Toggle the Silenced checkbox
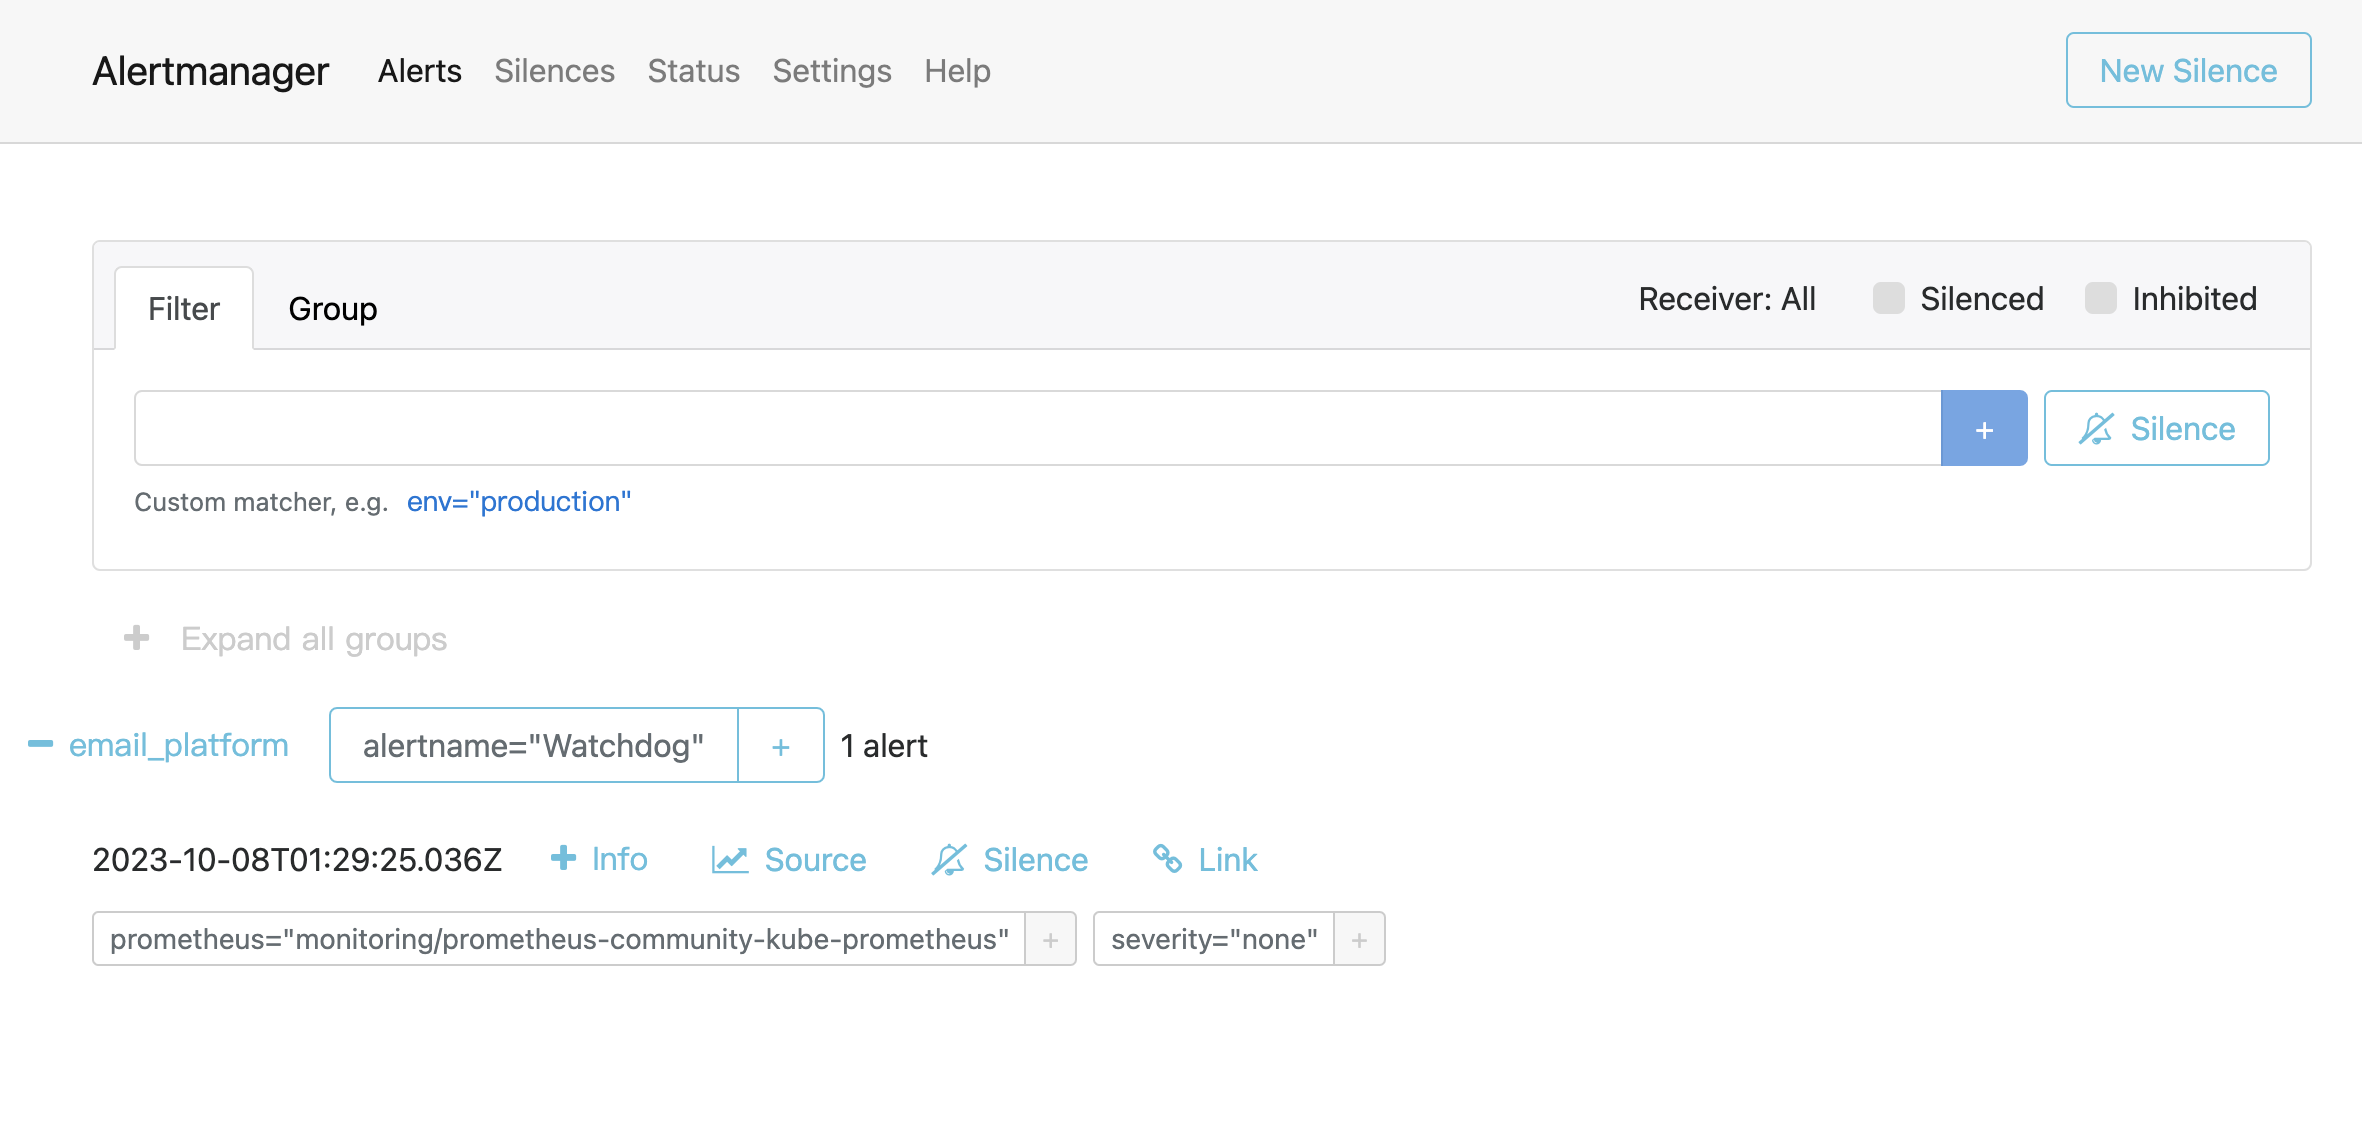 point(1888,298)
